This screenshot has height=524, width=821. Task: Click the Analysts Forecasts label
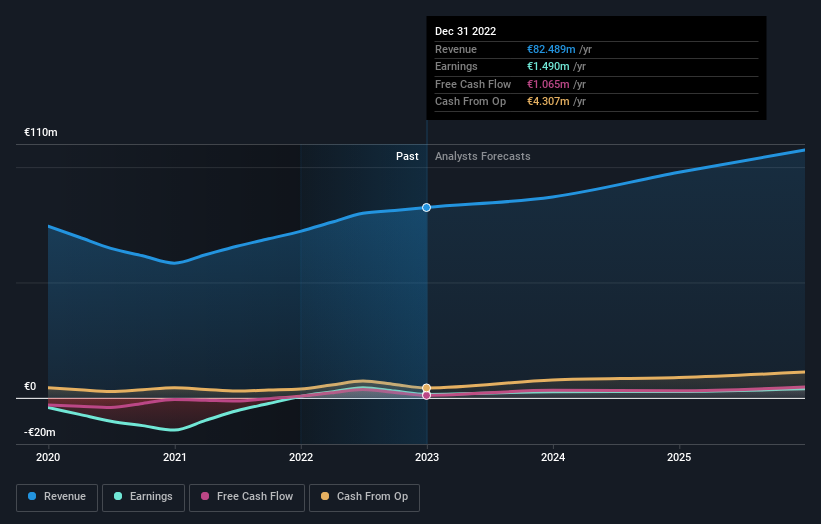[x=483, y=156]
